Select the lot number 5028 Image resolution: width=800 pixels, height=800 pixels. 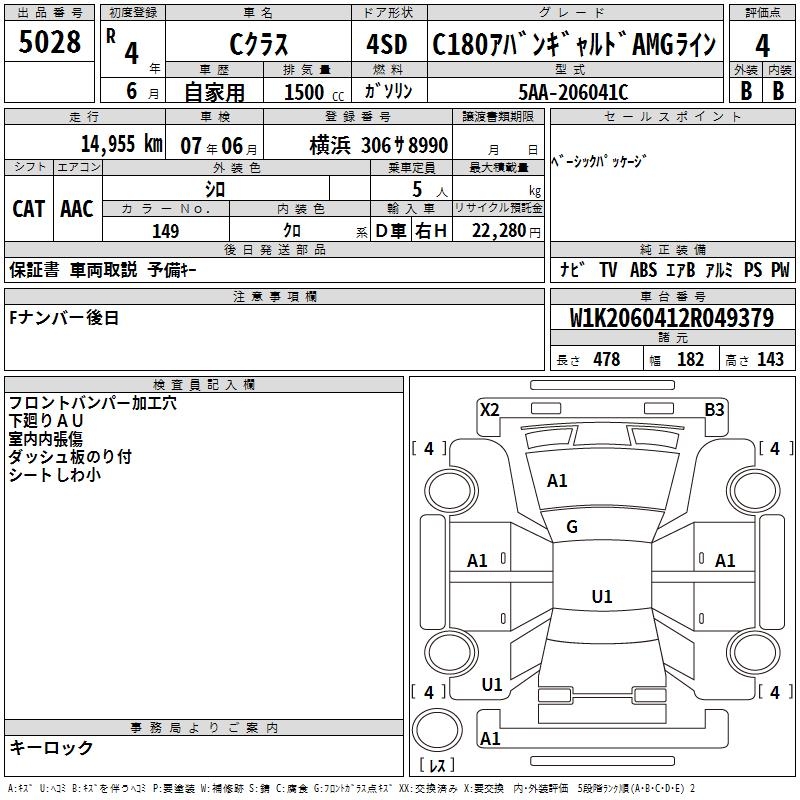tap(50, 43)
